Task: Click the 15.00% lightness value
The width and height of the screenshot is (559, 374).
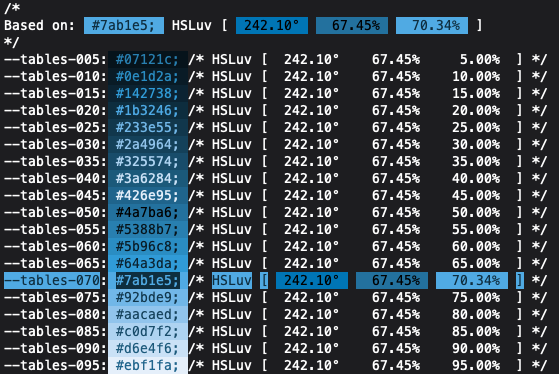Action: pyautogui.click(x=476, y=93)
